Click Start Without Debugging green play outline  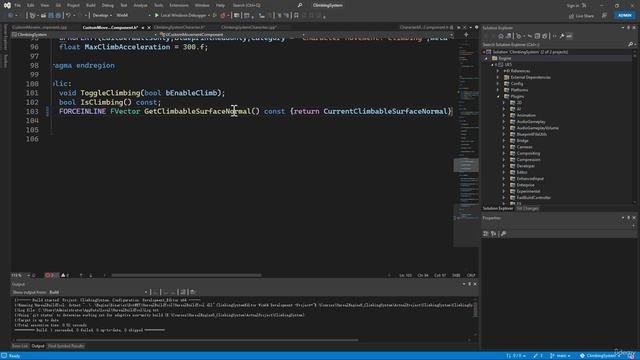click(215, 16)
